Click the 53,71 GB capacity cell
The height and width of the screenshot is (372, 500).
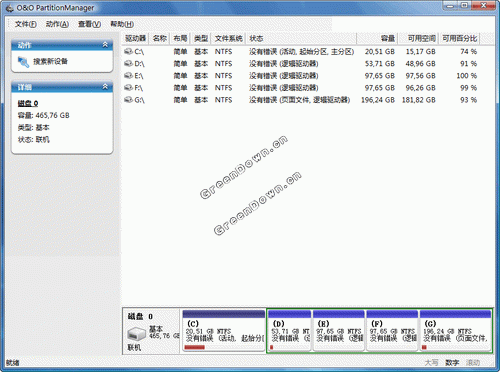(379, 64)
